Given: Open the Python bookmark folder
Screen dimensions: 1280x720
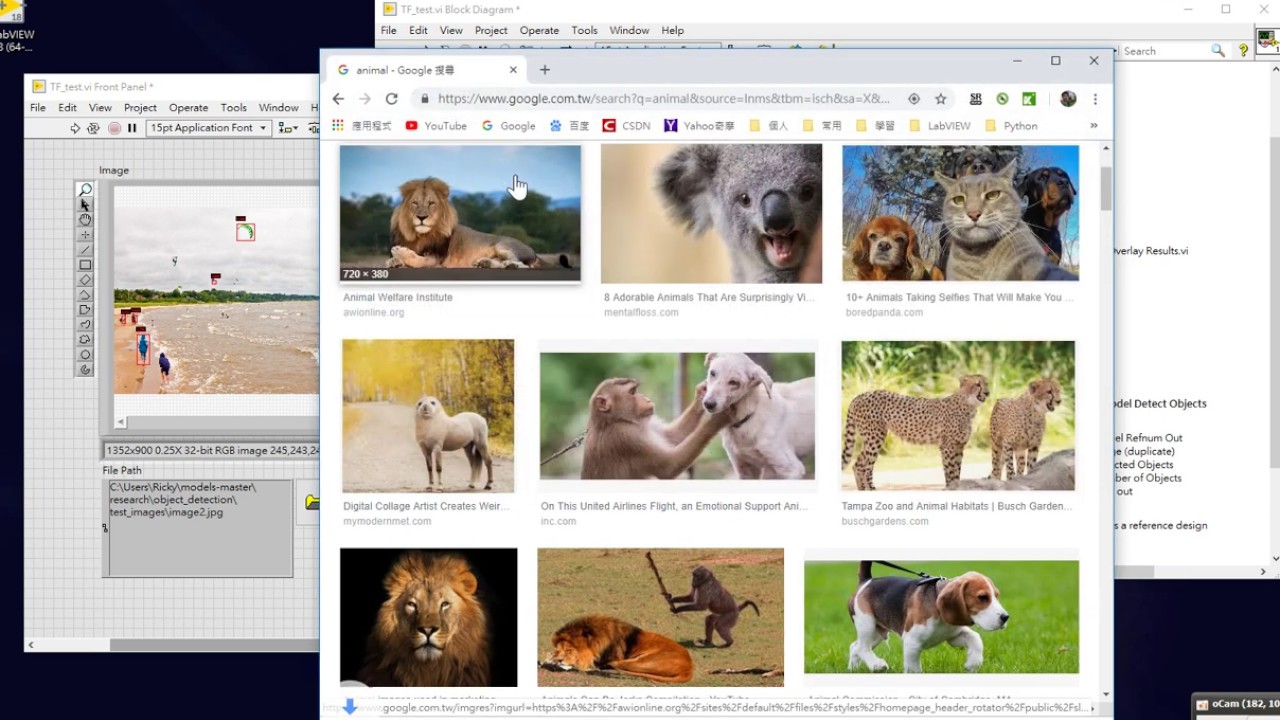Looking at the screenshot, I should click(1011, 126).
